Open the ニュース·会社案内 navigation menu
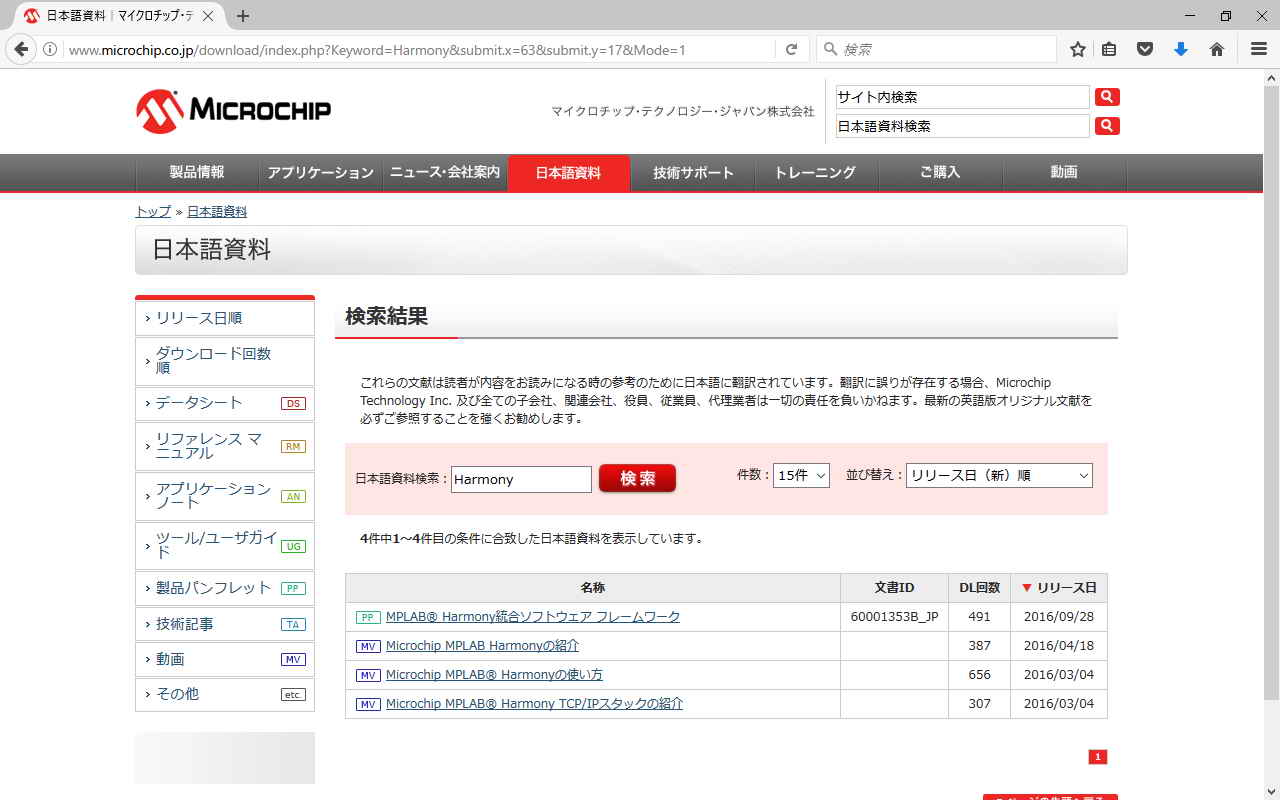The width and height of the screenshot is (1280, 800). coord(445,172)
